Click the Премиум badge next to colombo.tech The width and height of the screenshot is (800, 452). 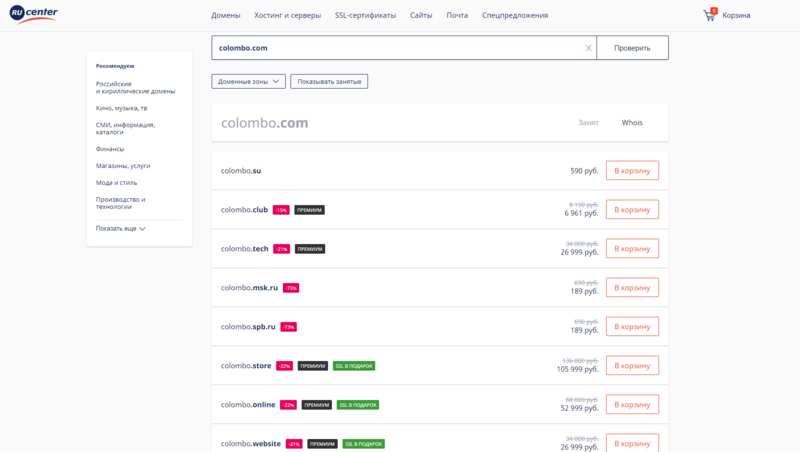[x=309, y=249]
